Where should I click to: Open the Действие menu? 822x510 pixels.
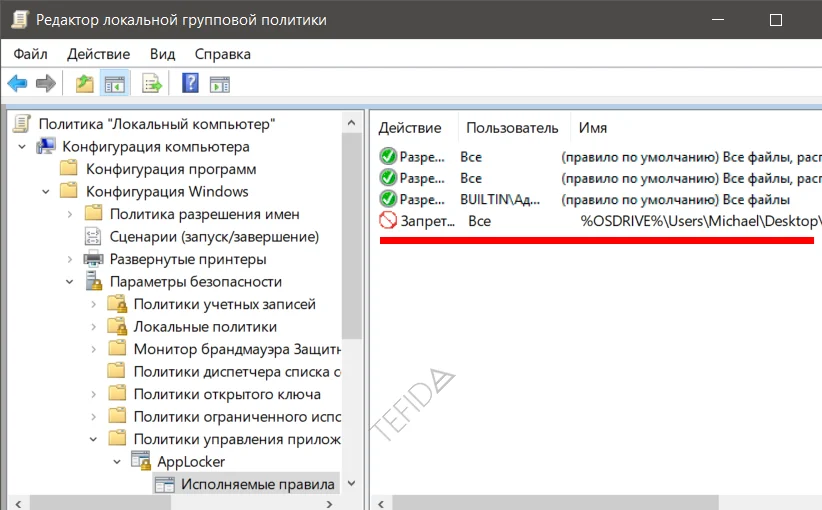99,54
